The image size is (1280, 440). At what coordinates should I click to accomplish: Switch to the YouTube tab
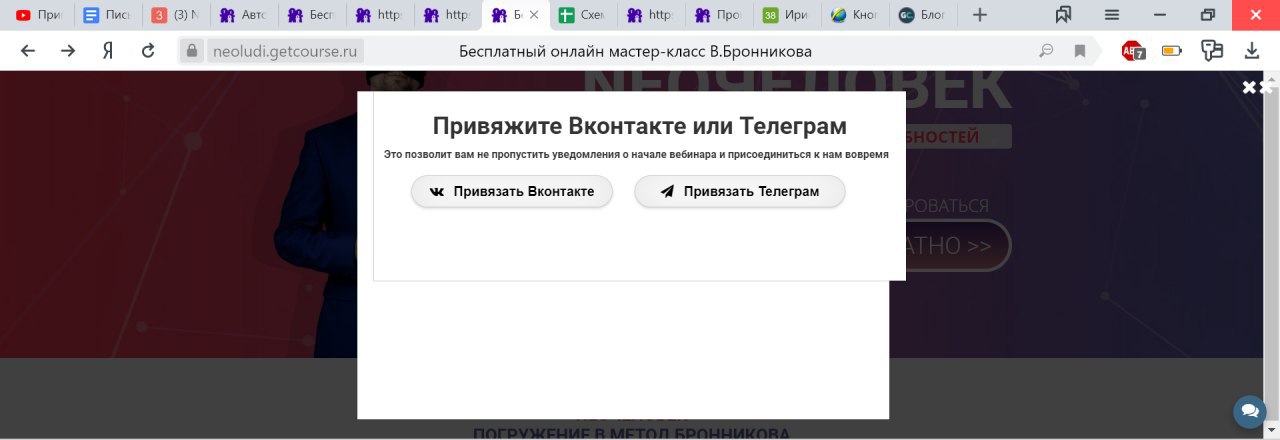39,15
